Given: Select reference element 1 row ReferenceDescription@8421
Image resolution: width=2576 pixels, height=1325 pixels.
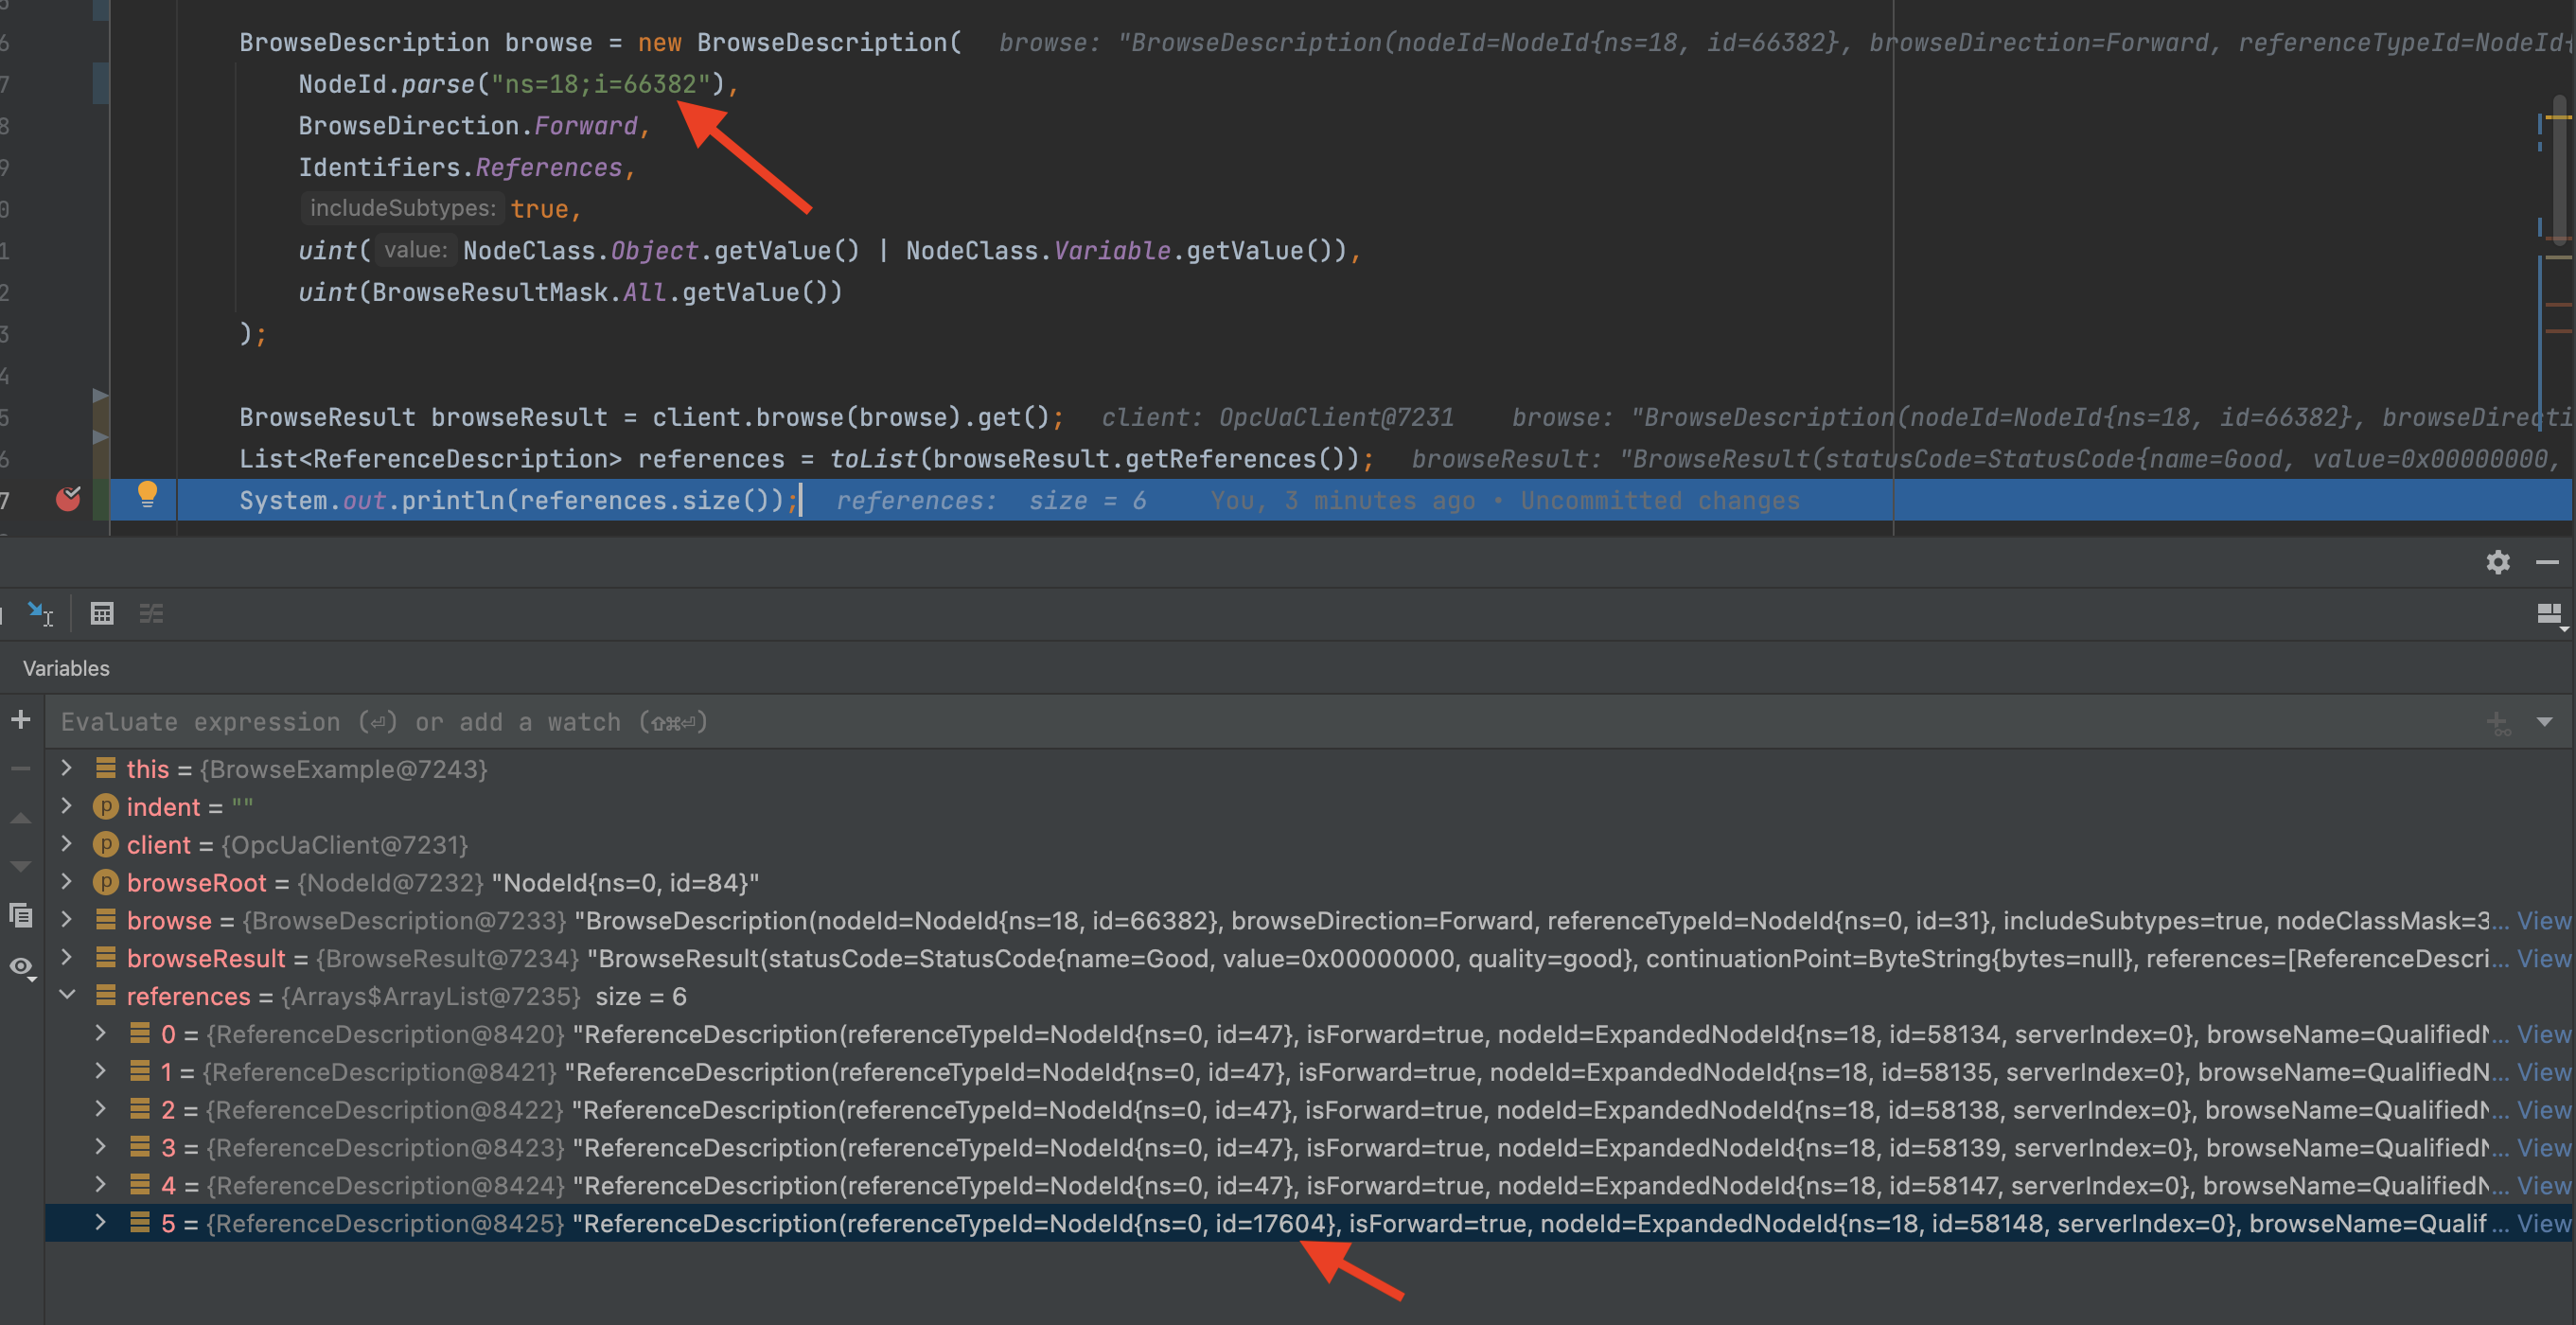Looking at the screenshot, I should coord(1310,1071).
